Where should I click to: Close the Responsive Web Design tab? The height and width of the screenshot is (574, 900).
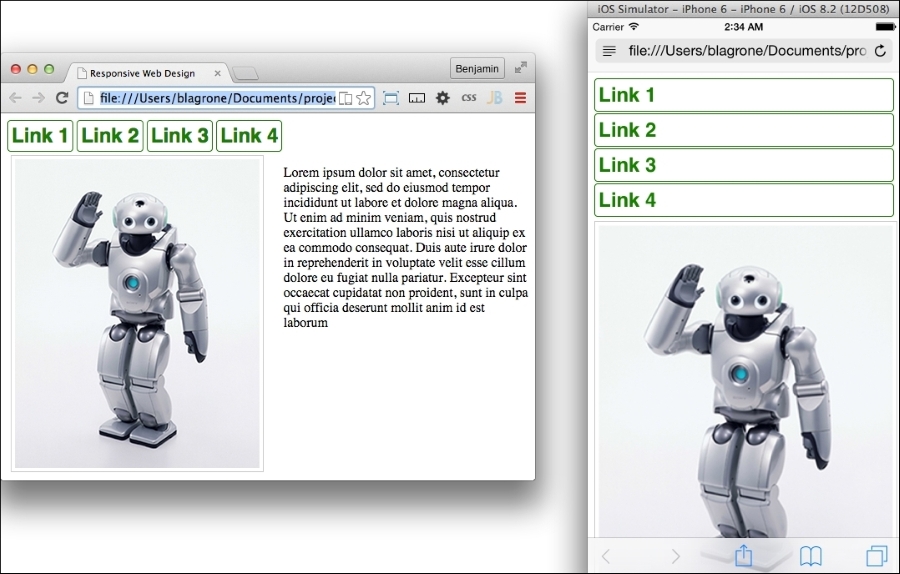tap(218, 73)
